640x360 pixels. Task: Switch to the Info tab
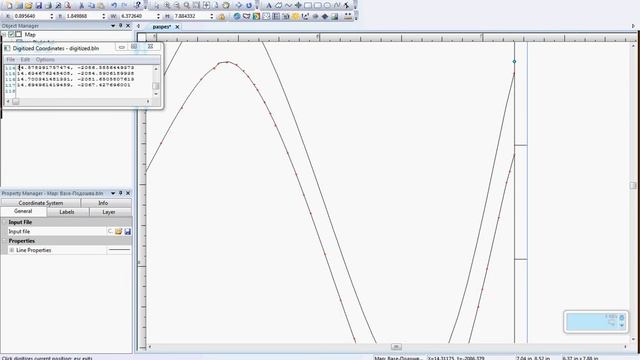106,203
